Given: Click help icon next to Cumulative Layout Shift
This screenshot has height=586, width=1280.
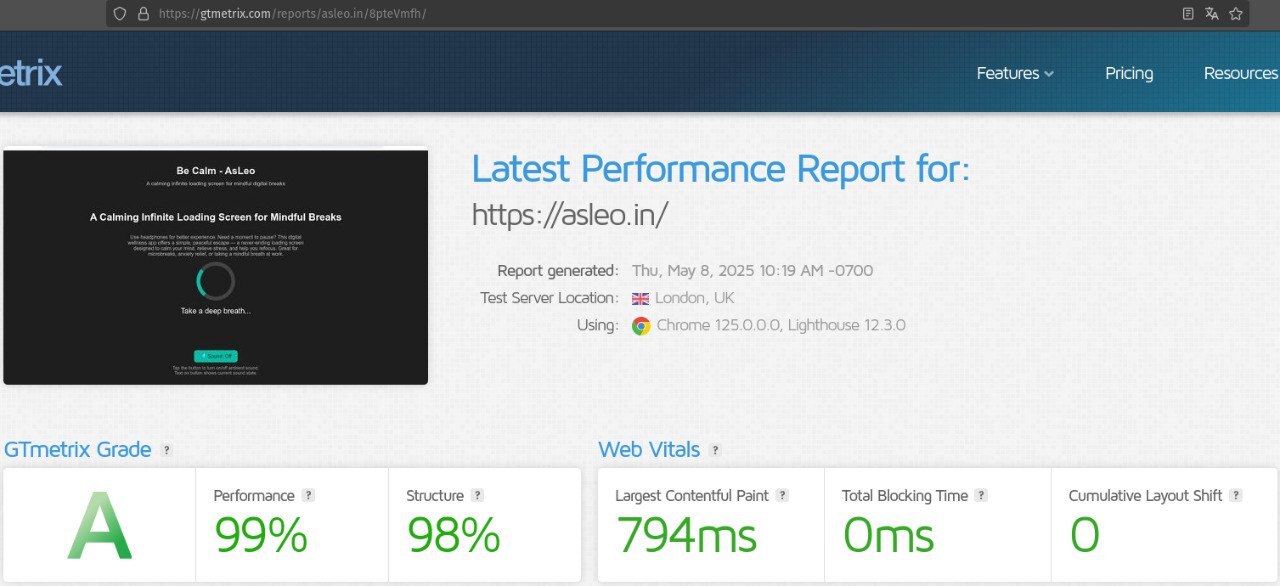Looking at the screenshot, I should 1236,495.
